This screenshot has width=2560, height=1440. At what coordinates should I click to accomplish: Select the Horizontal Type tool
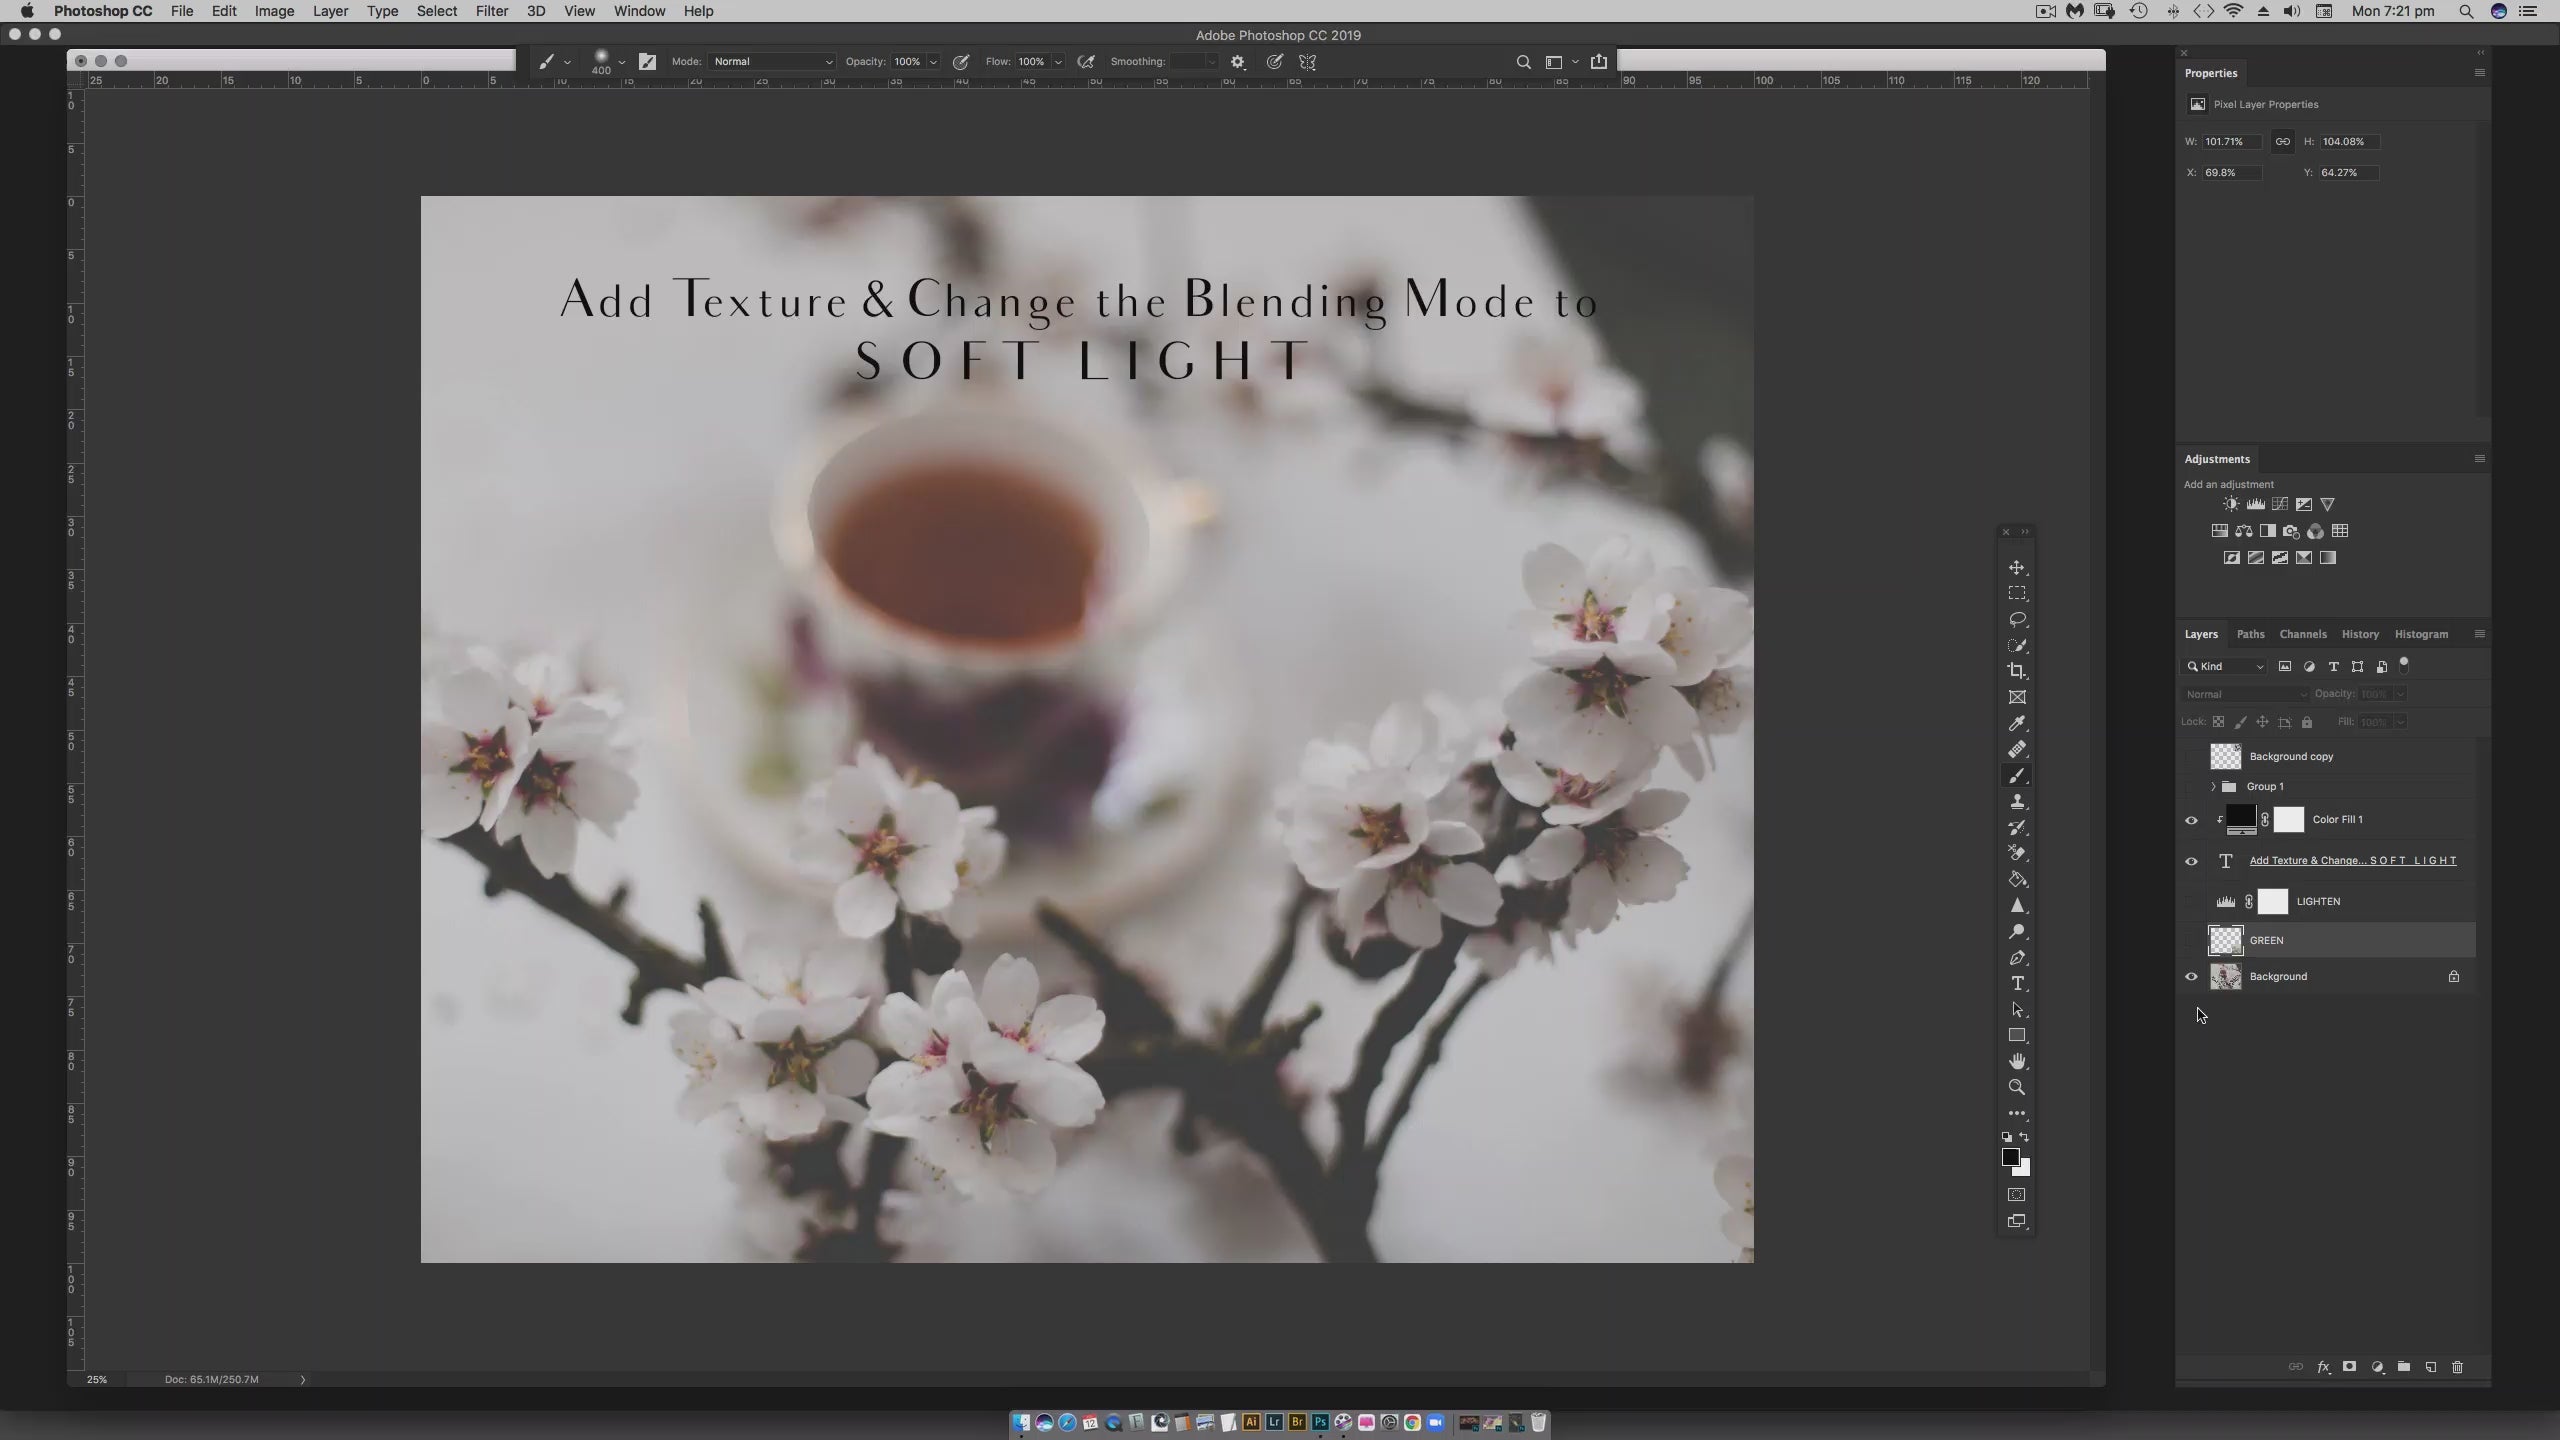tap(2016, 984)
